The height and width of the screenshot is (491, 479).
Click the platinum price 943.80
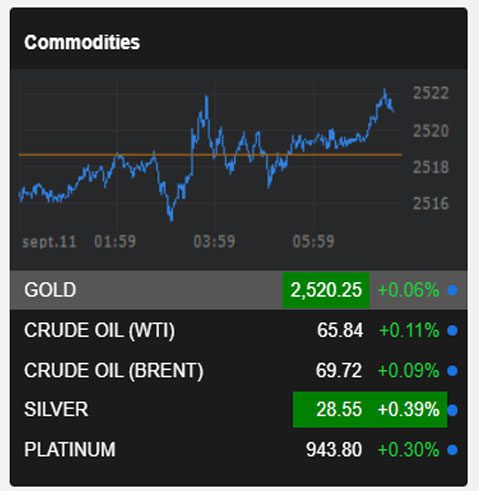[x=334, y=449]
